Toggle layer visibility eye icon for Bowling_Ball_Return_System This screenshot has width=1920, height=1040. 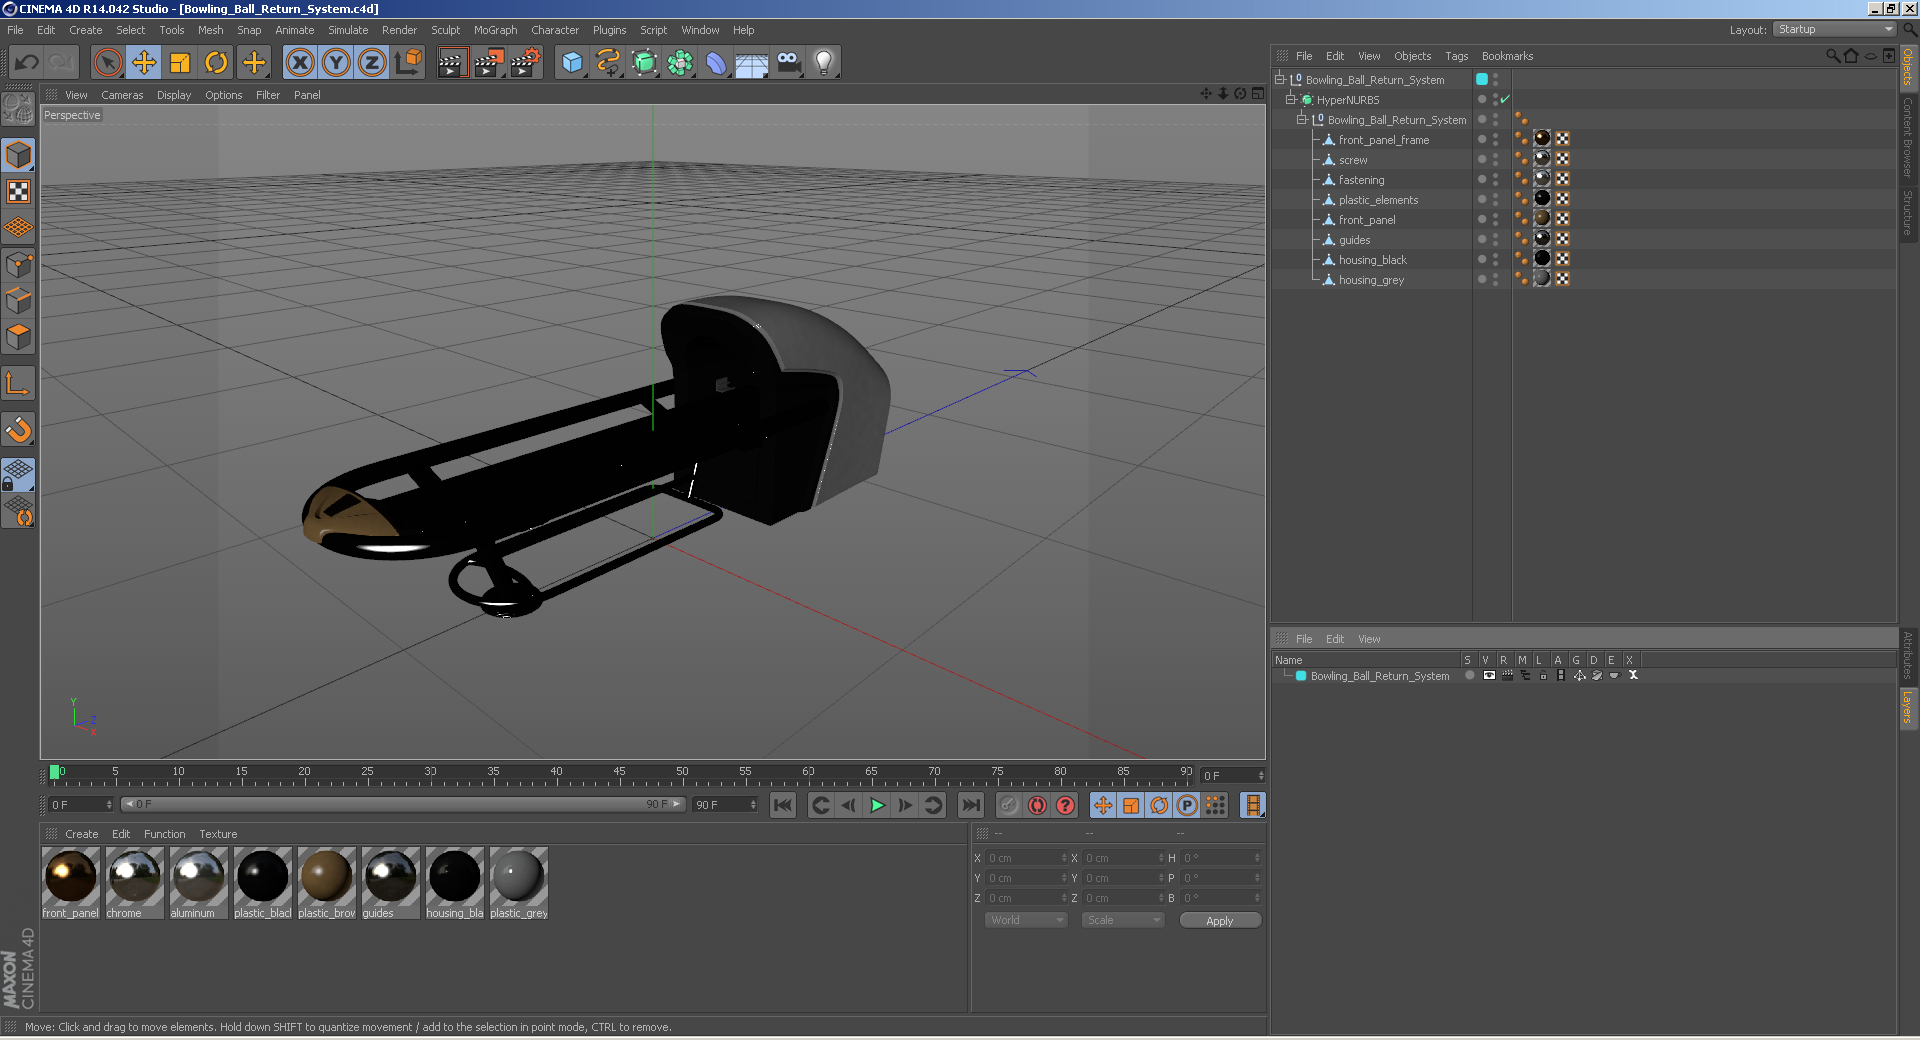point(1489,676)
